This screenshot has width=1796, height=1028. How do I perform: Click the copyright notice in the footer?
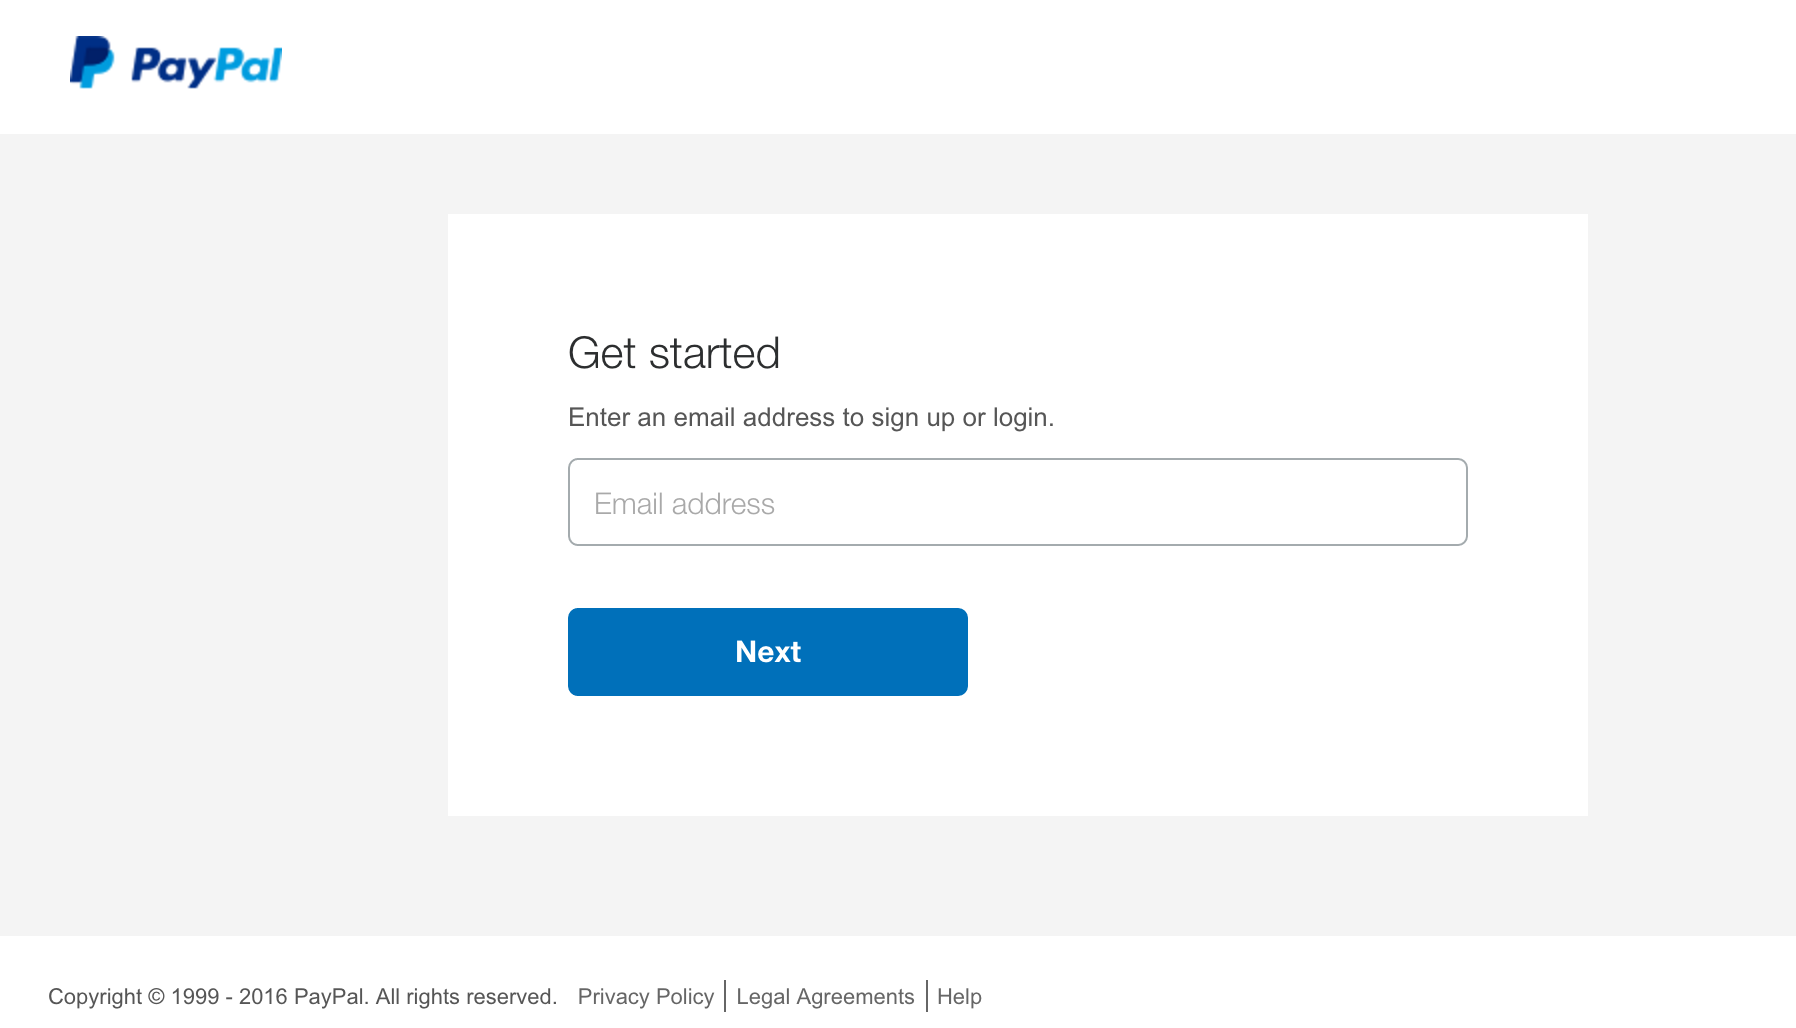coord(302,997)
